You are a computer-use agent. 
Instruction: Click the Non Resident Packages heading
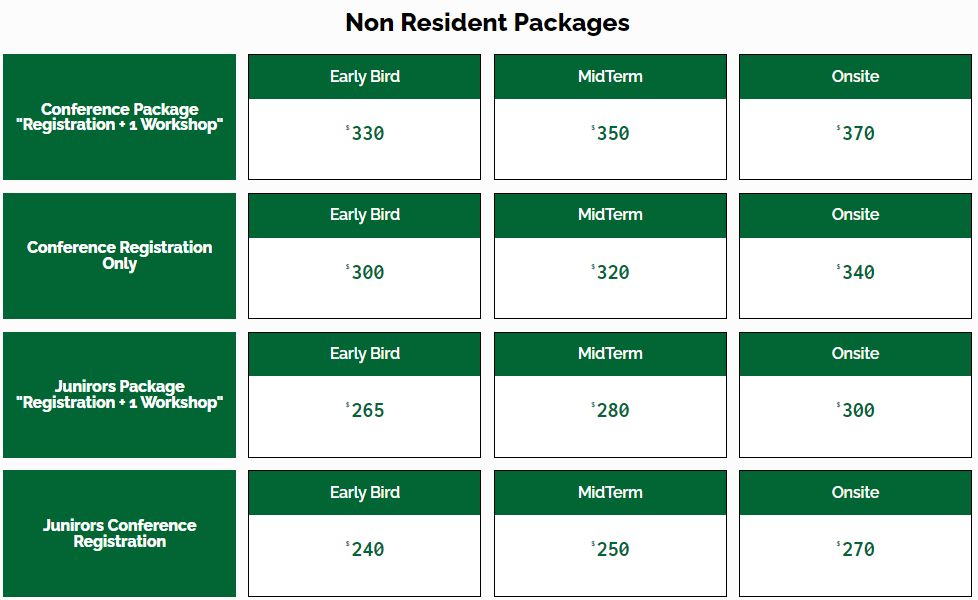click(488, 22)
